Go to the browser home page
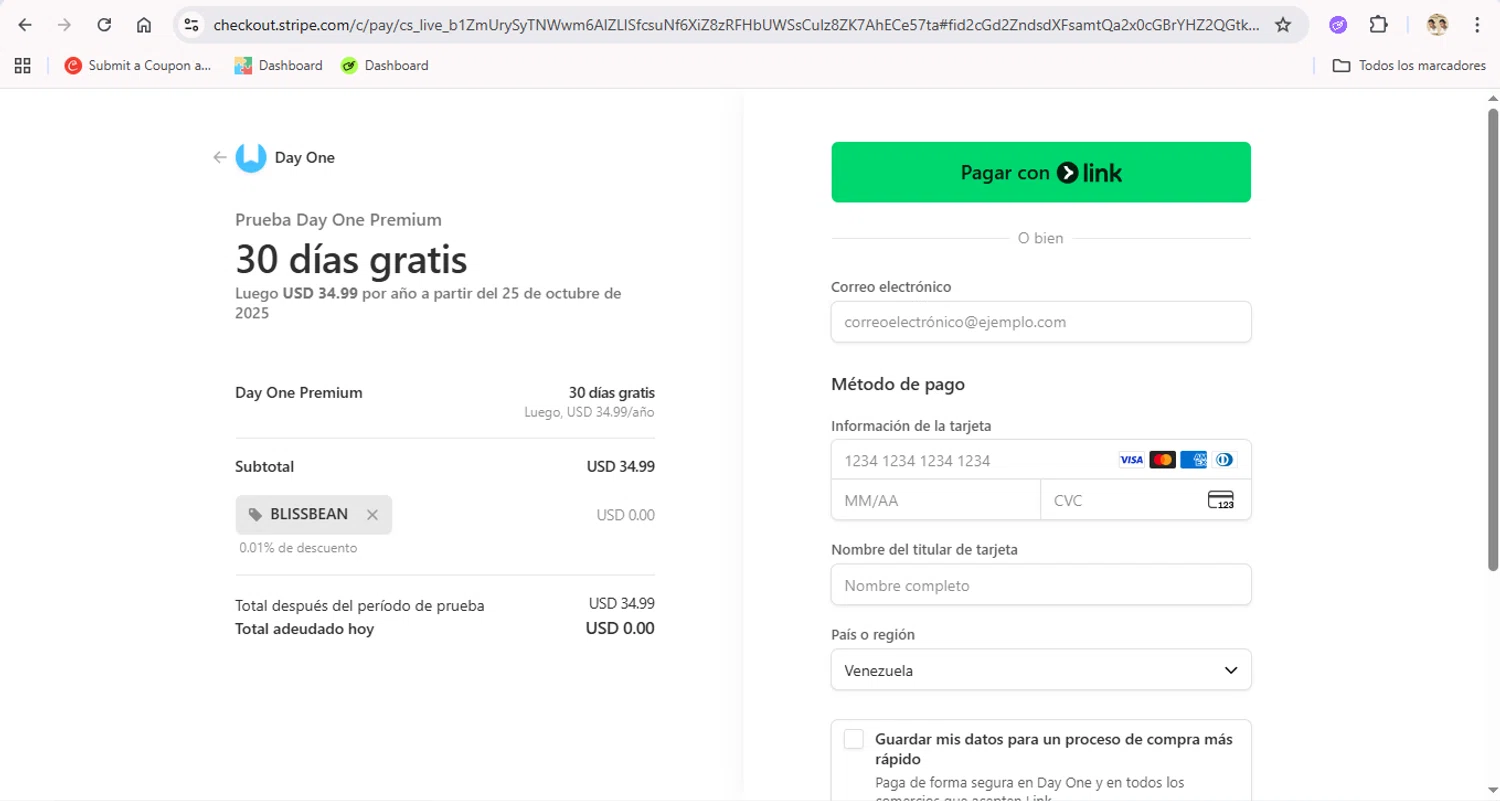Viewport: 1500px width, 801px height. pyautogui.click(x=144, y=25)
